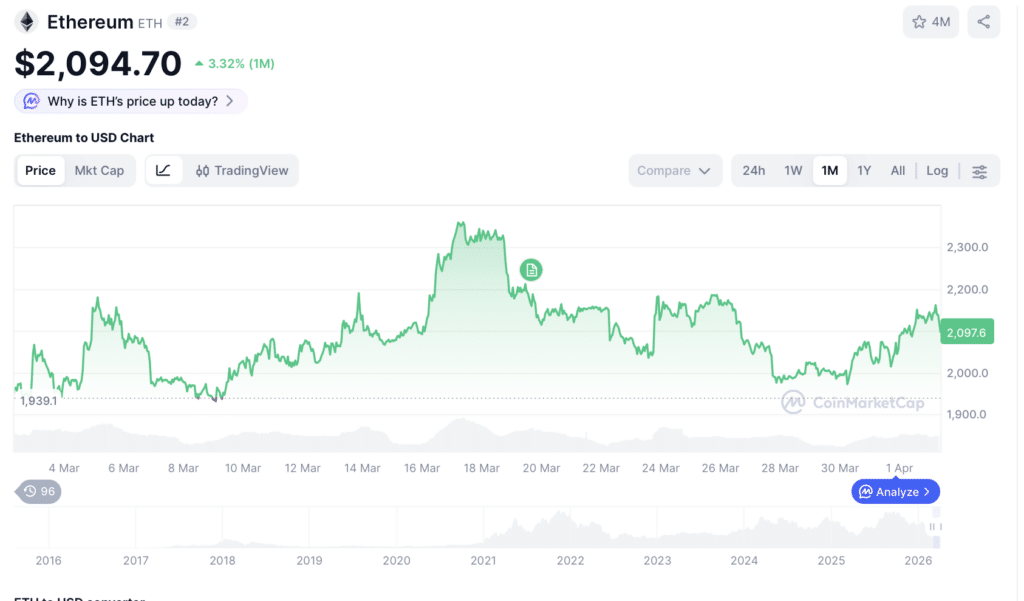
Task: Click the $2,094.70 price text
Action: 98,63
